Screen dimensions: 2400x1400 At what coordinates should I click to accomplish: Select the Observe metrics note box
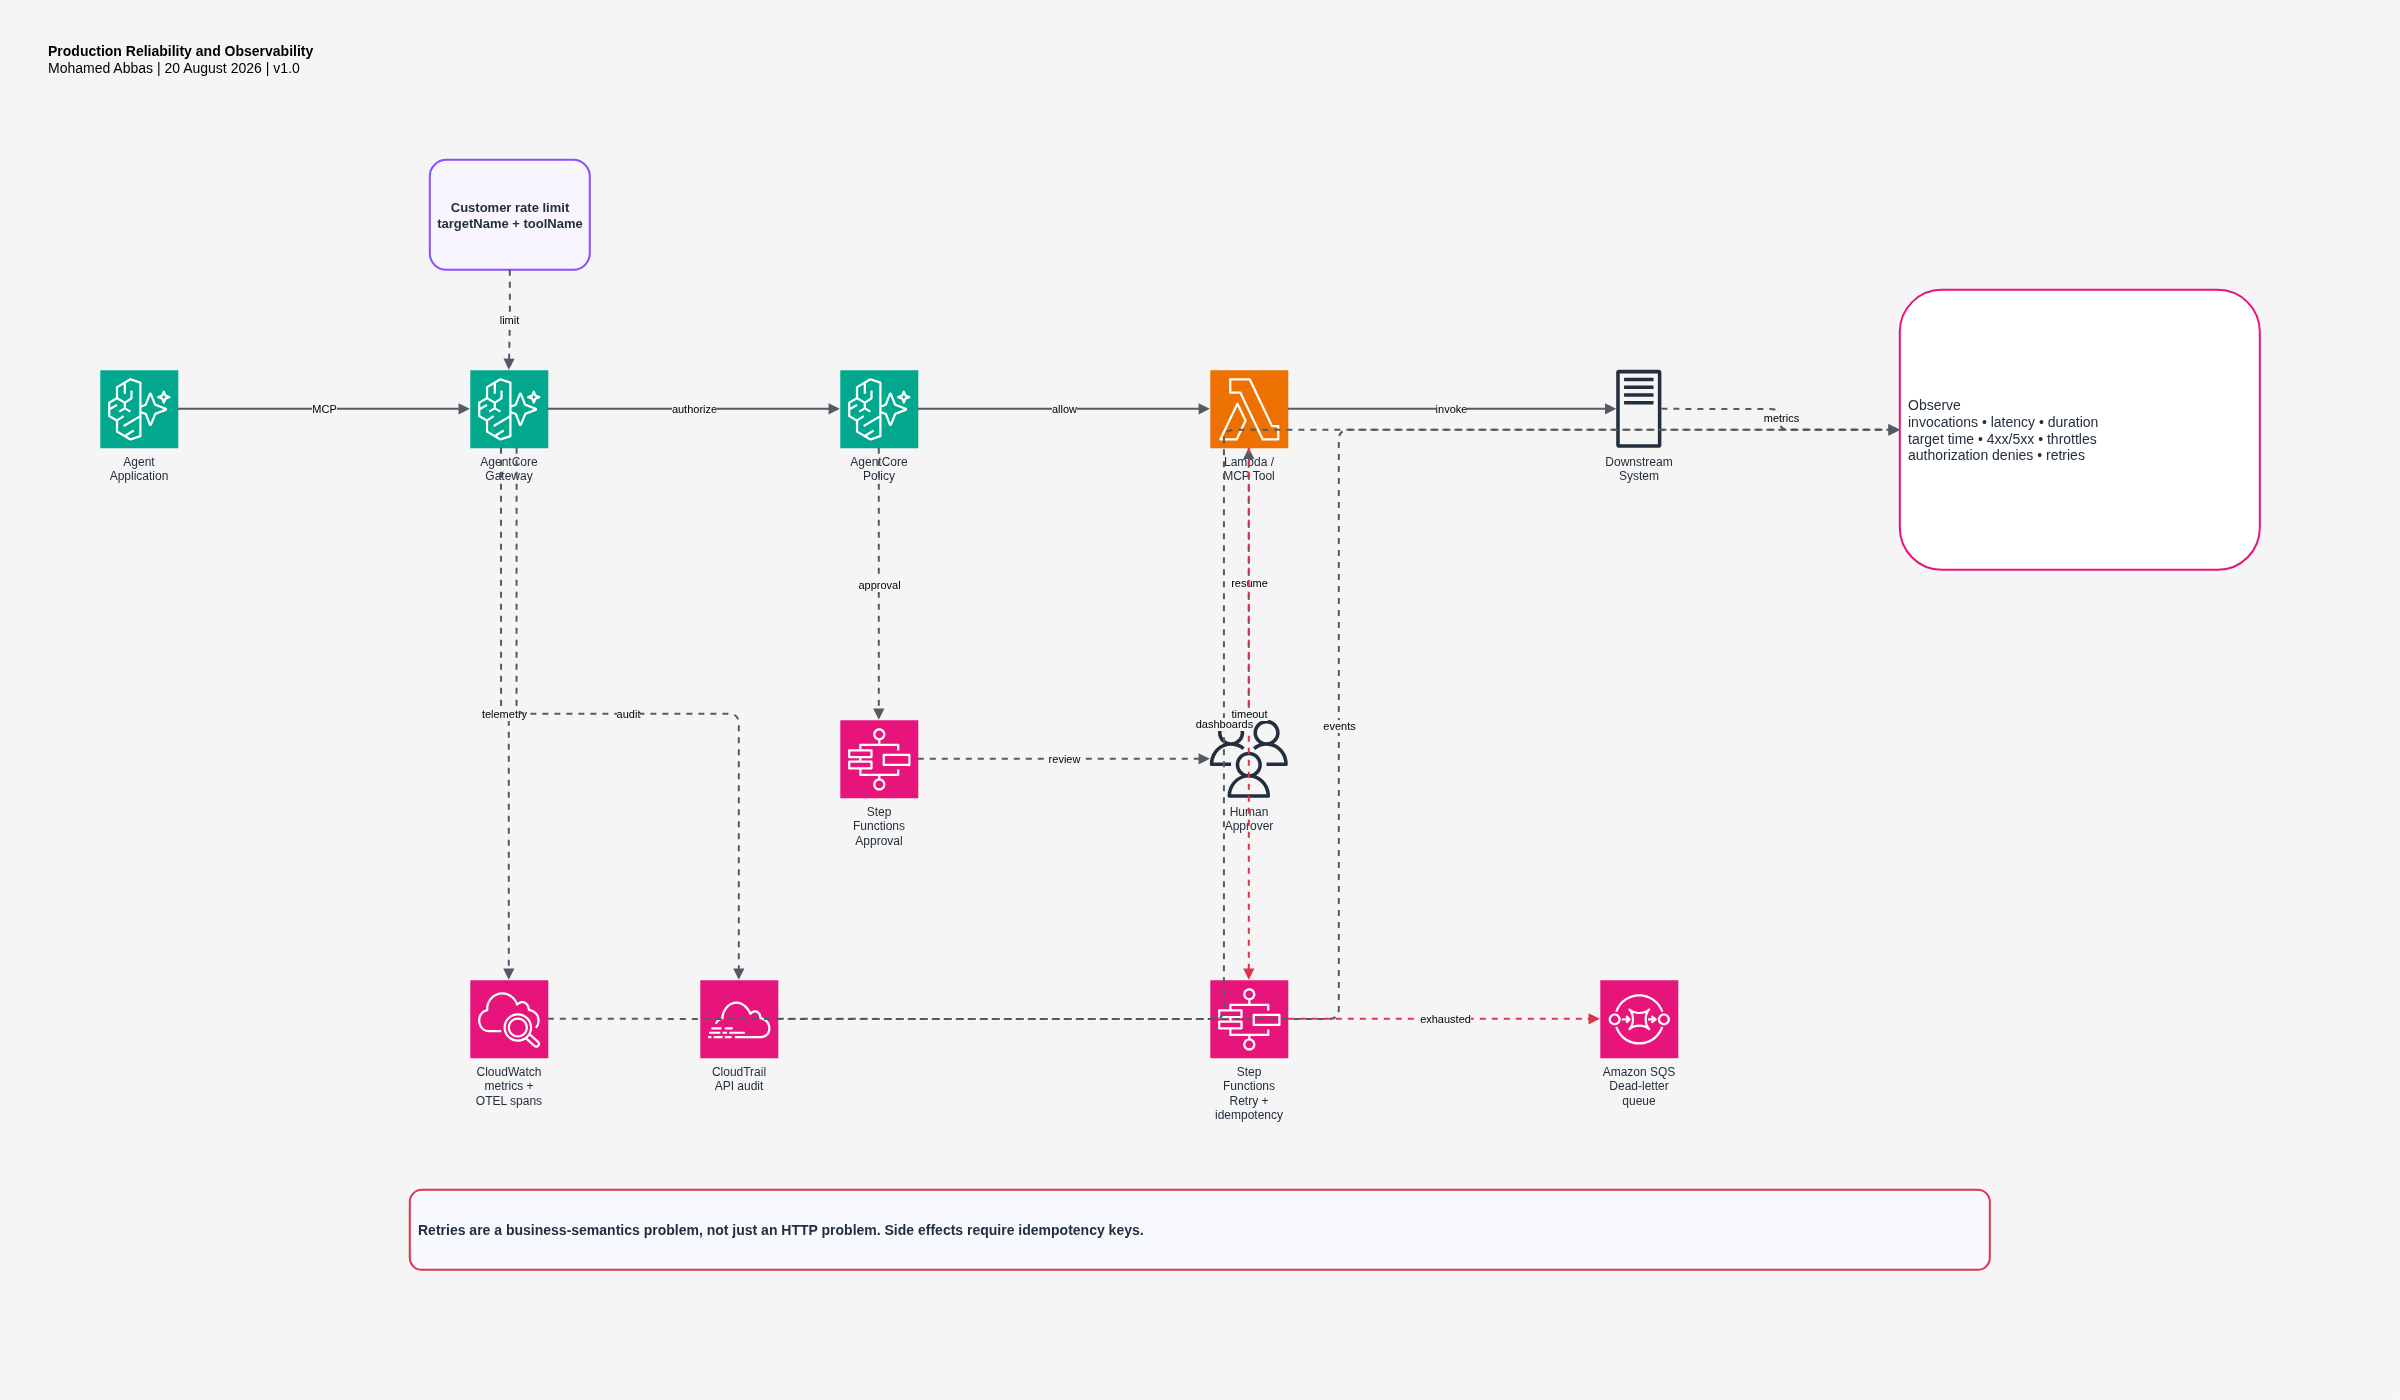(2080, 430)
